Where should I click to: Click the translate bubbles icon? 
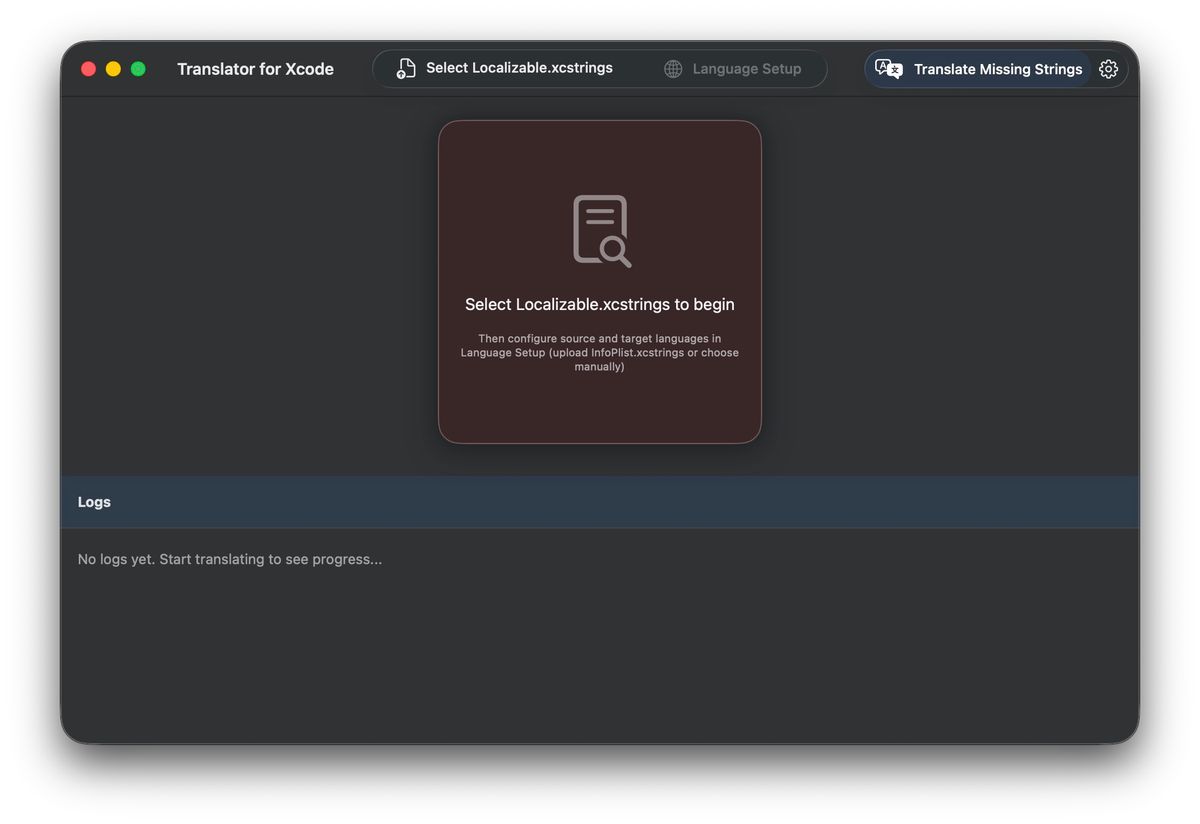[x=888, y=69]
